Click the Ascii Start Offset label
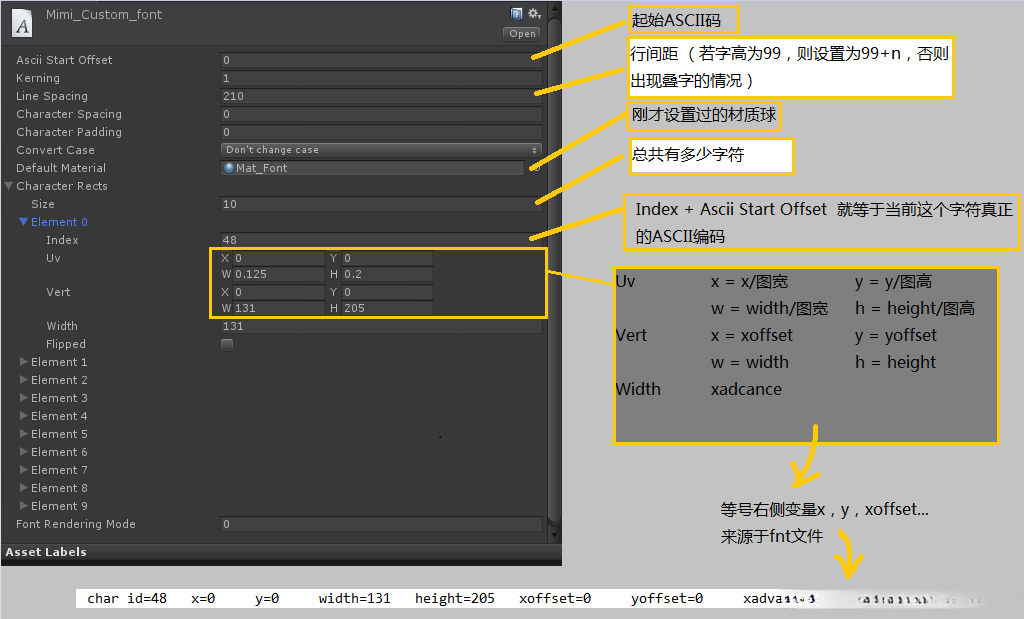This screenshot has height=619, width=1024. pos(64,60)
